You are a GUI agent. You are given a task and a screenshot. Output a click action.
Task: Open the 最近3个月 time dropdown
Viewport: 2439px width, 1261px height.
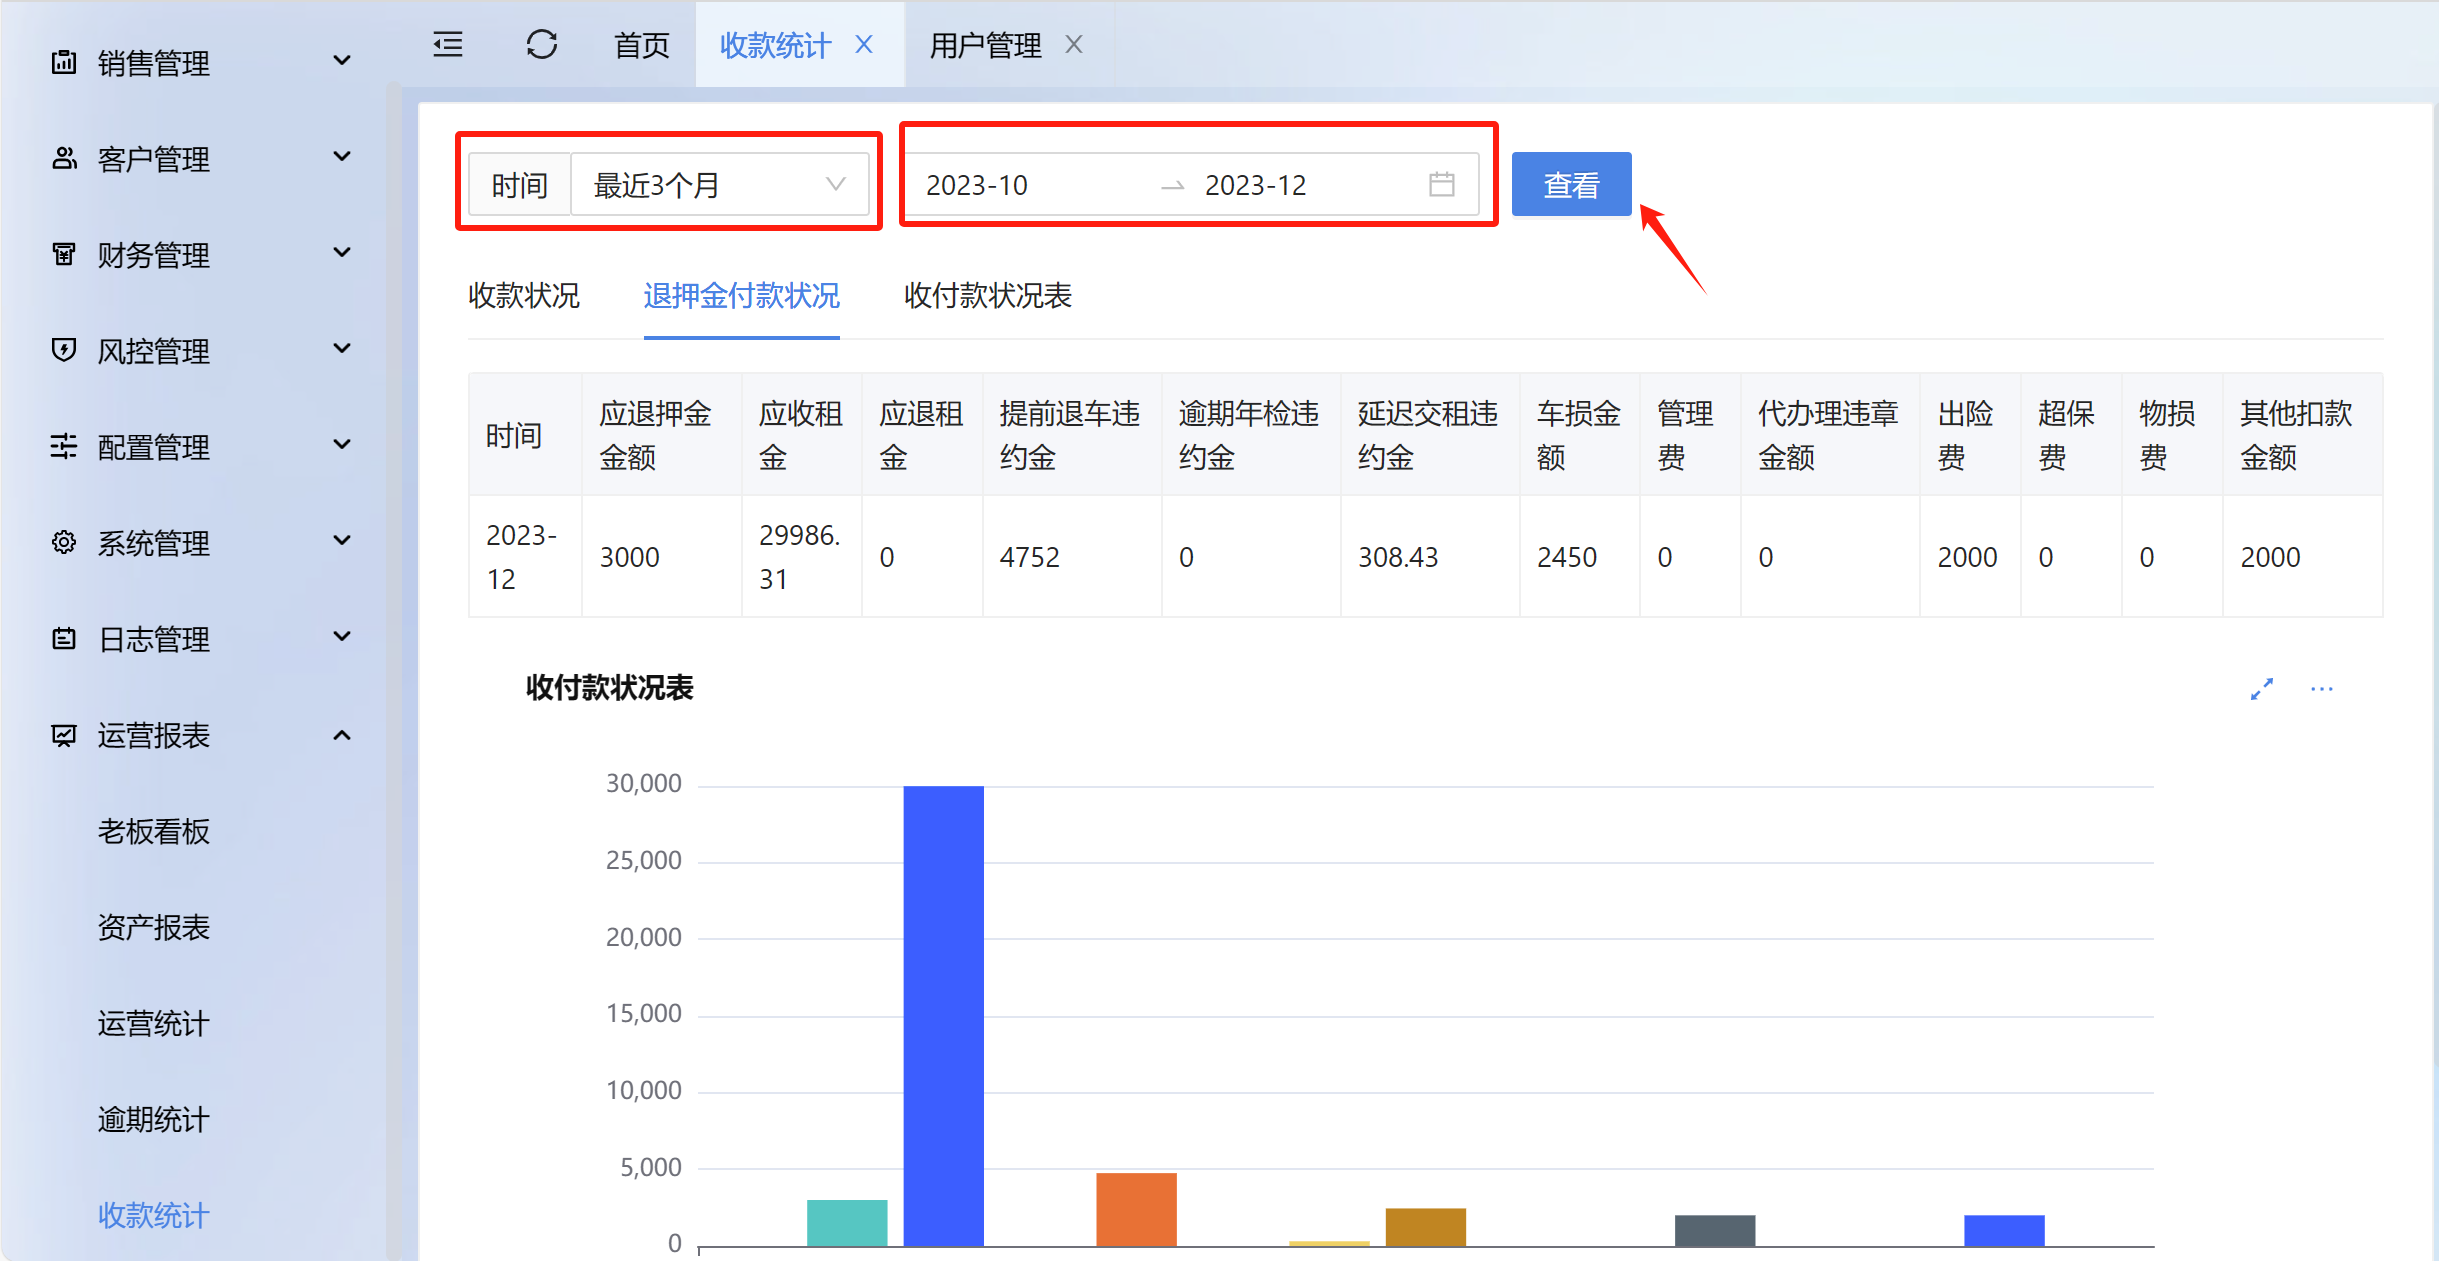(719, 185)
